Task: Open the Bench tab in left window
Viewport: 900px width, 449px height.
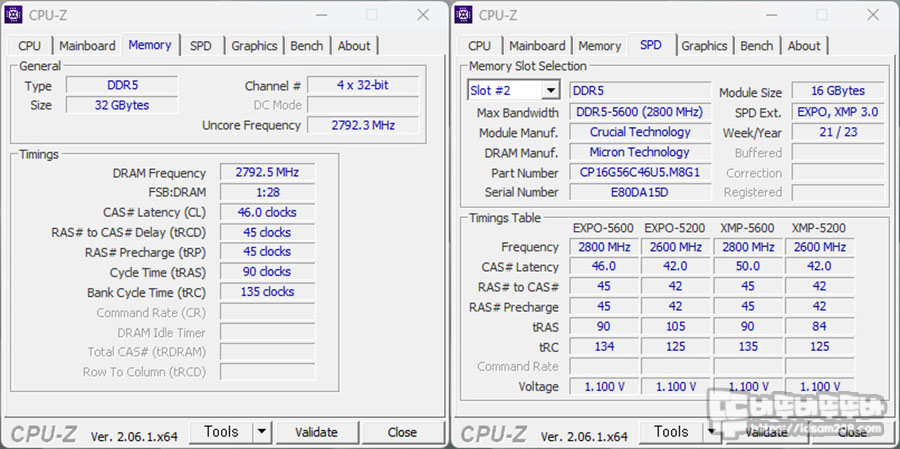Action: pos(307,46)
